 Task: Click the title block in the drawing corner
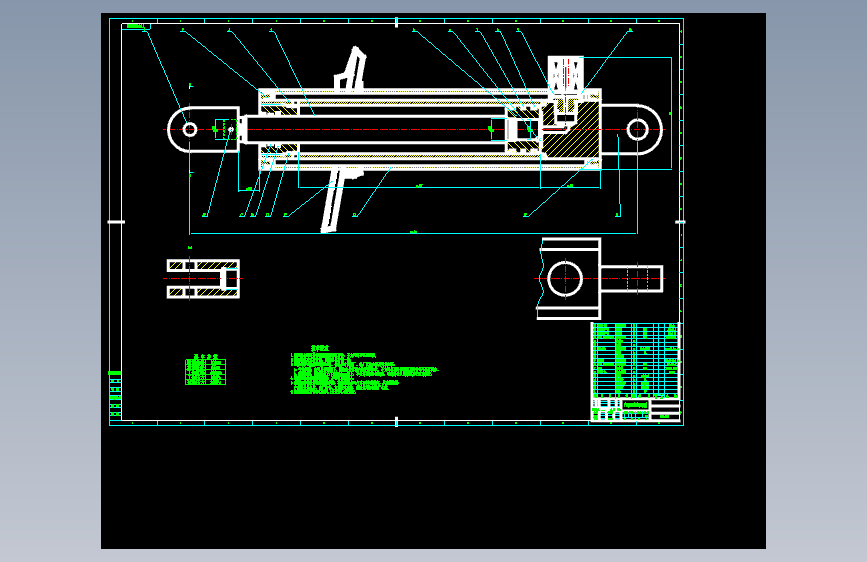(636, 410)
